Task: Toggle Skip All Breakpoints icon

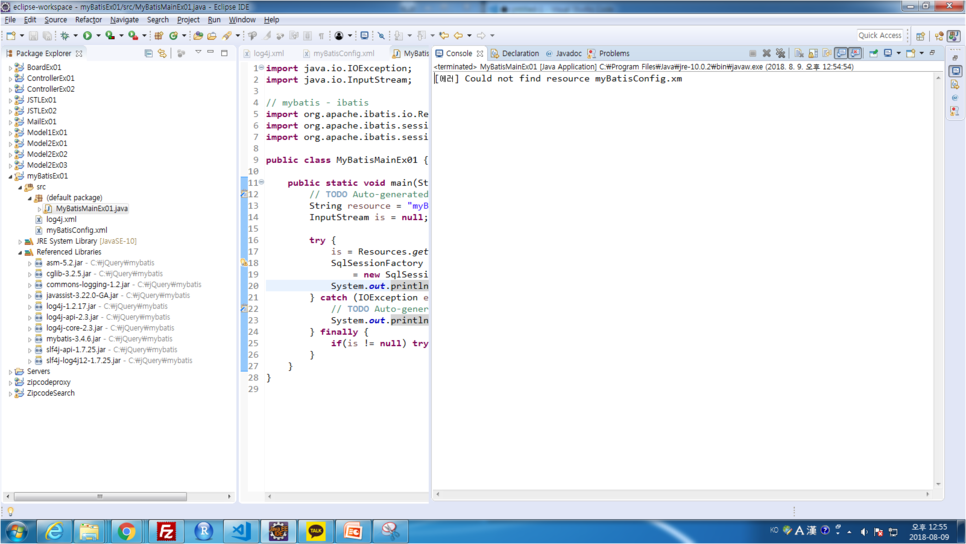Action: (381, 36)
